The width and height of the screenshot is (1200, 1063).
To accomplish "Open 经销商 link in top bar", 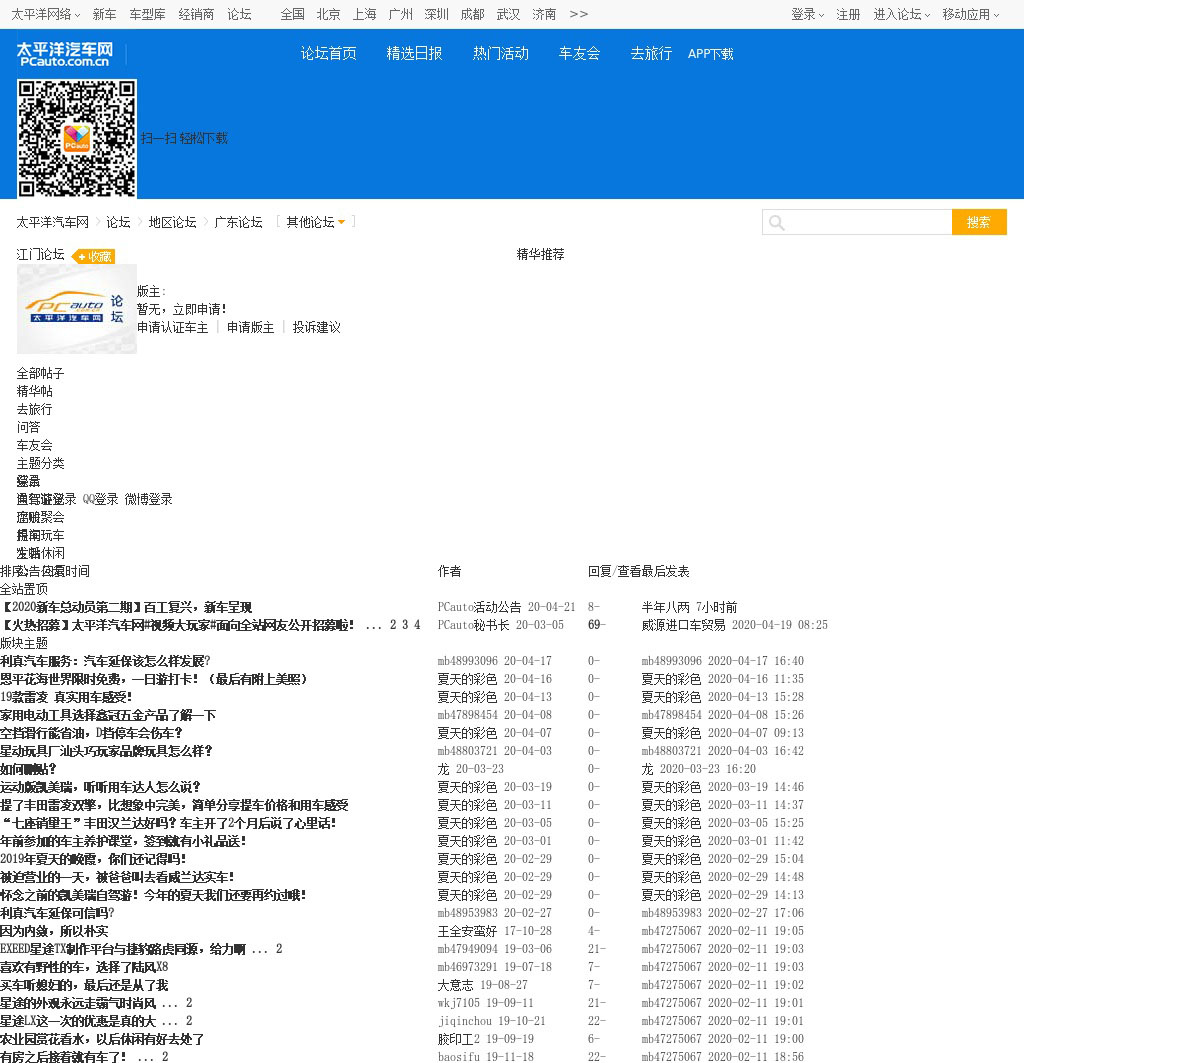I will click(x=197, y=14).
